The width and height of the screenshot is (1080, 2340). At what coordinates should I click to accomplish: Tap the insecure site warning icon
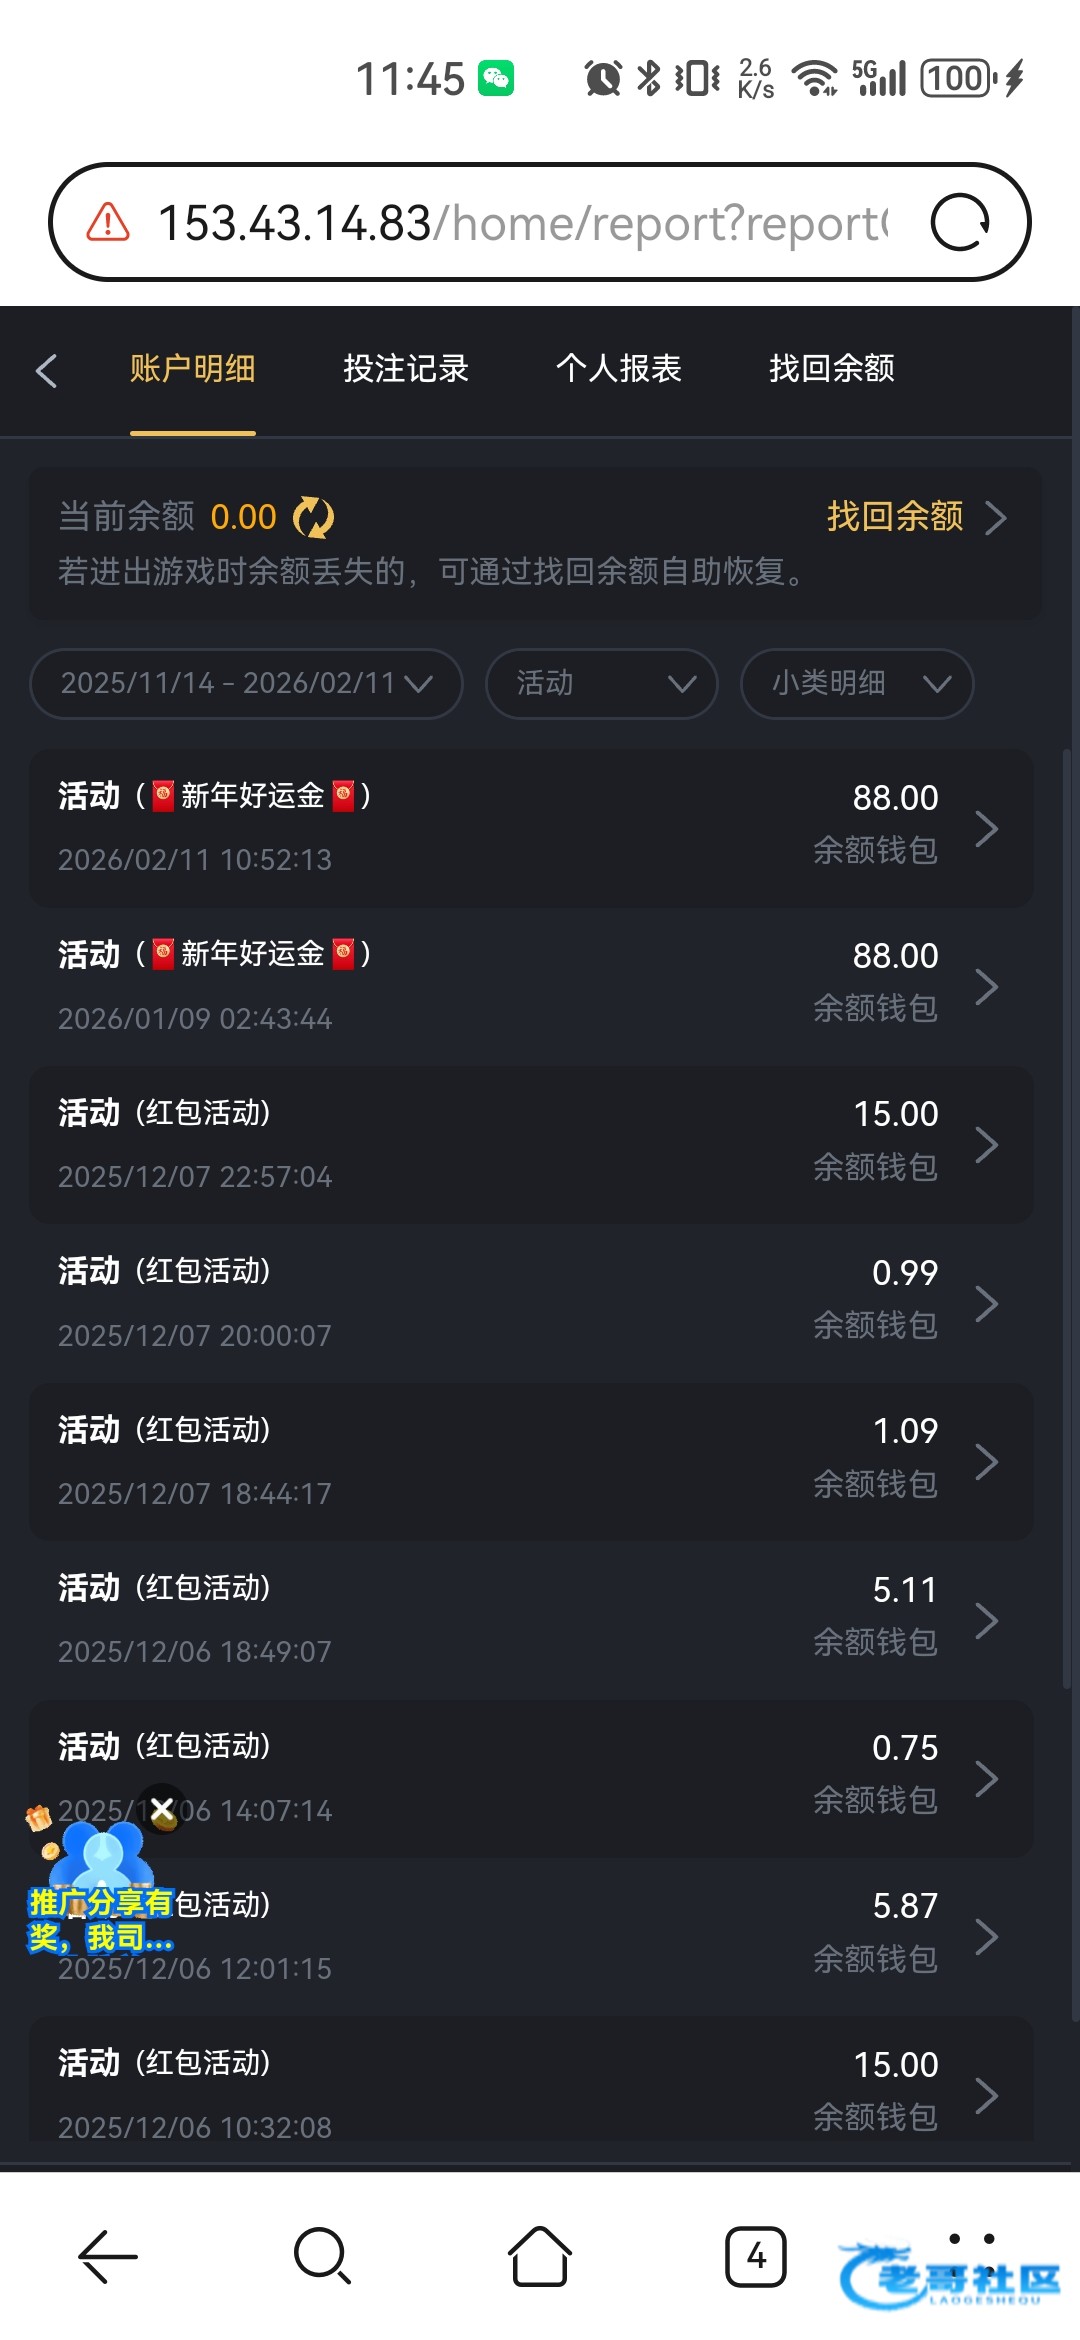(108, 222)
